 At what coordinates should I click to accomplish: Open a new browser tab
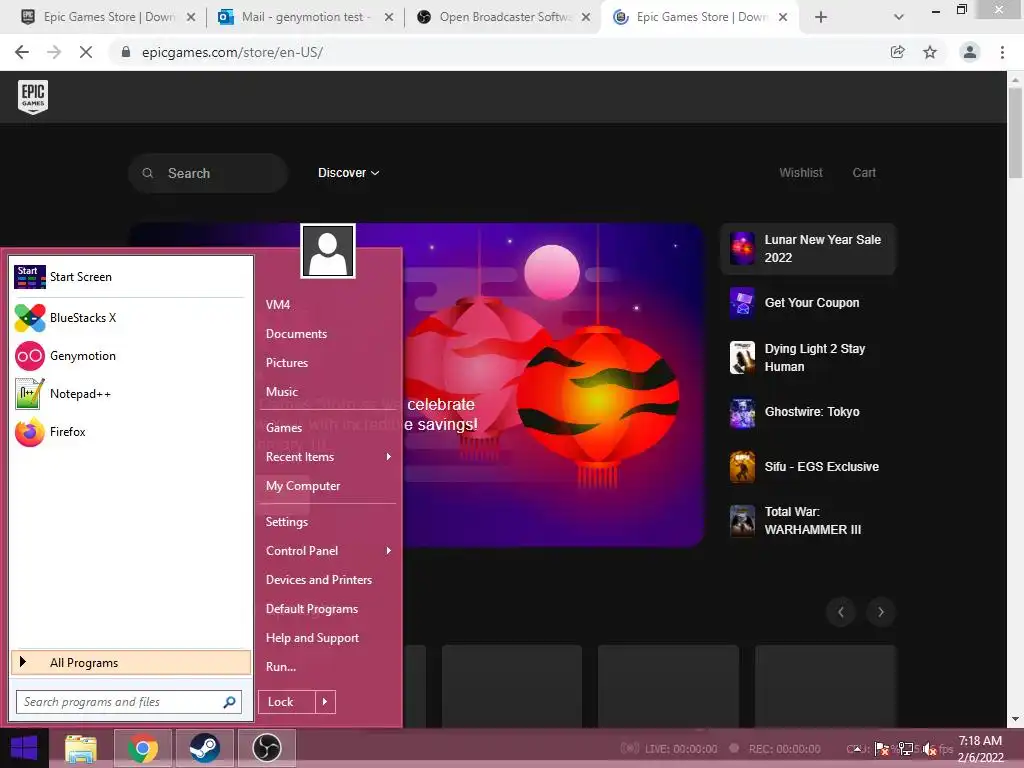[x=821, y=18]
